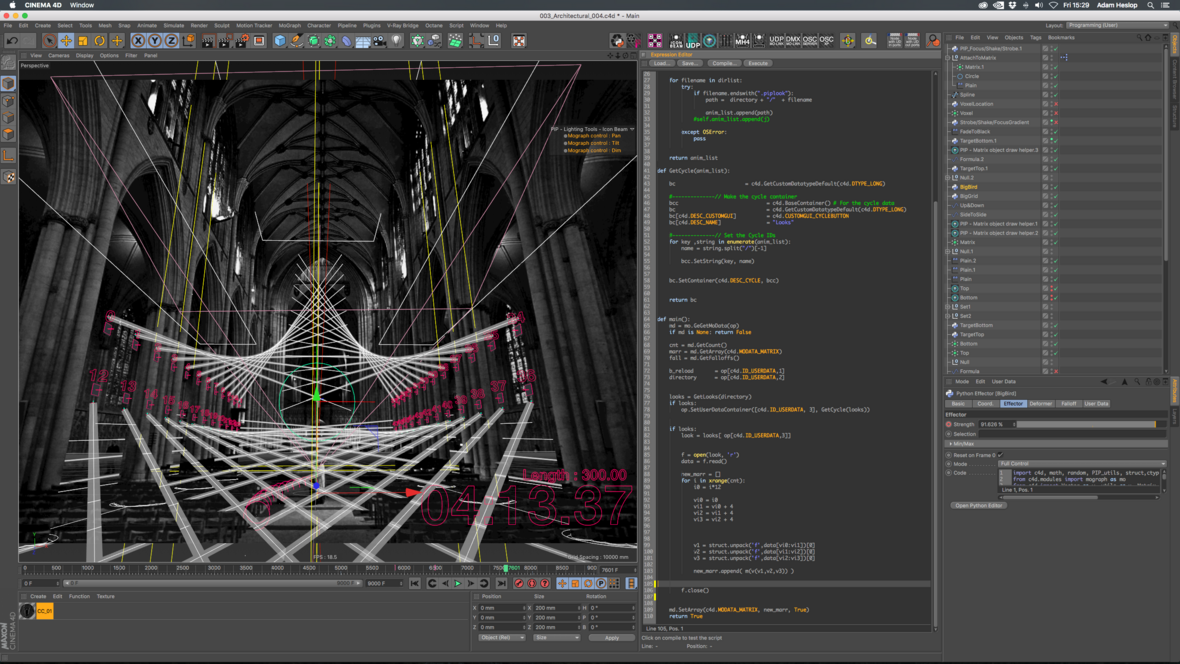The width and height of the screenshot is (1180, 664).
Task: Click the Light object icon
Action: (397, 41)
